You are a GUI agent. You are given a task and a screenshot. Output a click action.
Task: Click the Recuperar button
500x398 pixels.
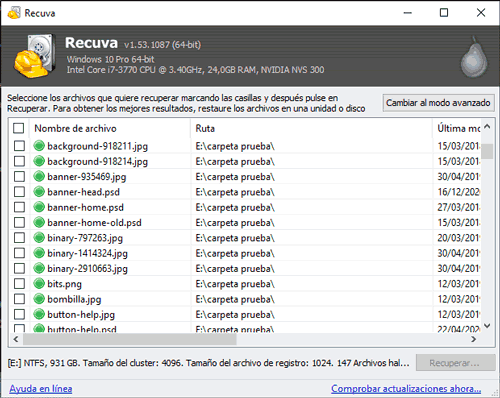pyautogui.click(x=455, y=363)
